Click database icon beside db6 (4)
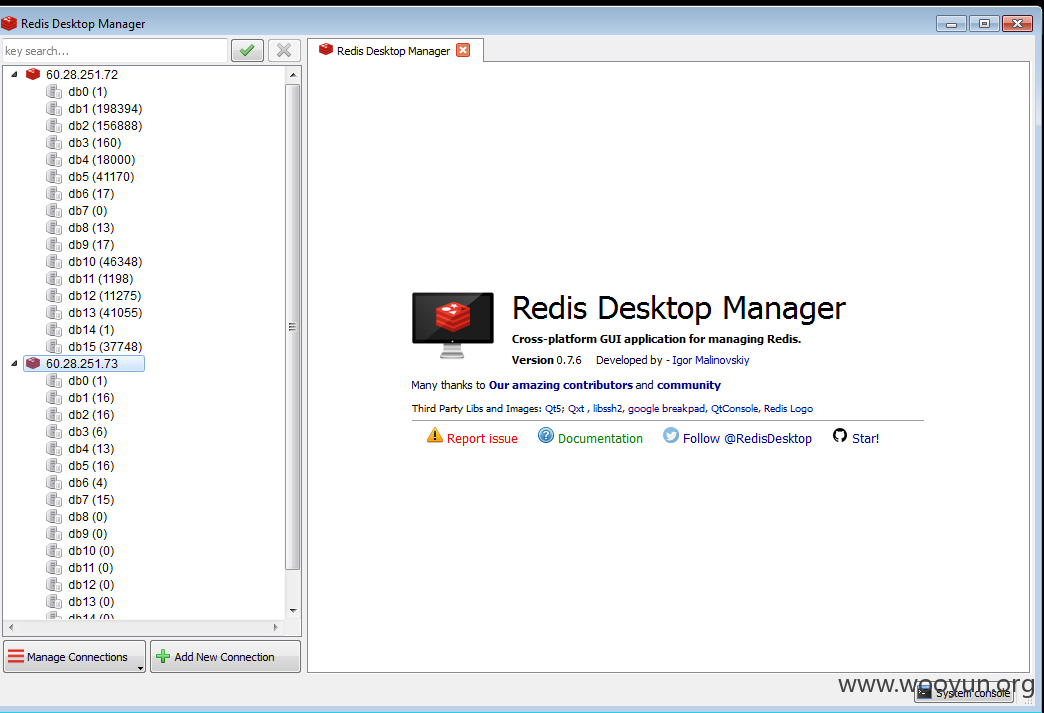The width and height of the screenshot is (1044, 713). coord(54,482)
